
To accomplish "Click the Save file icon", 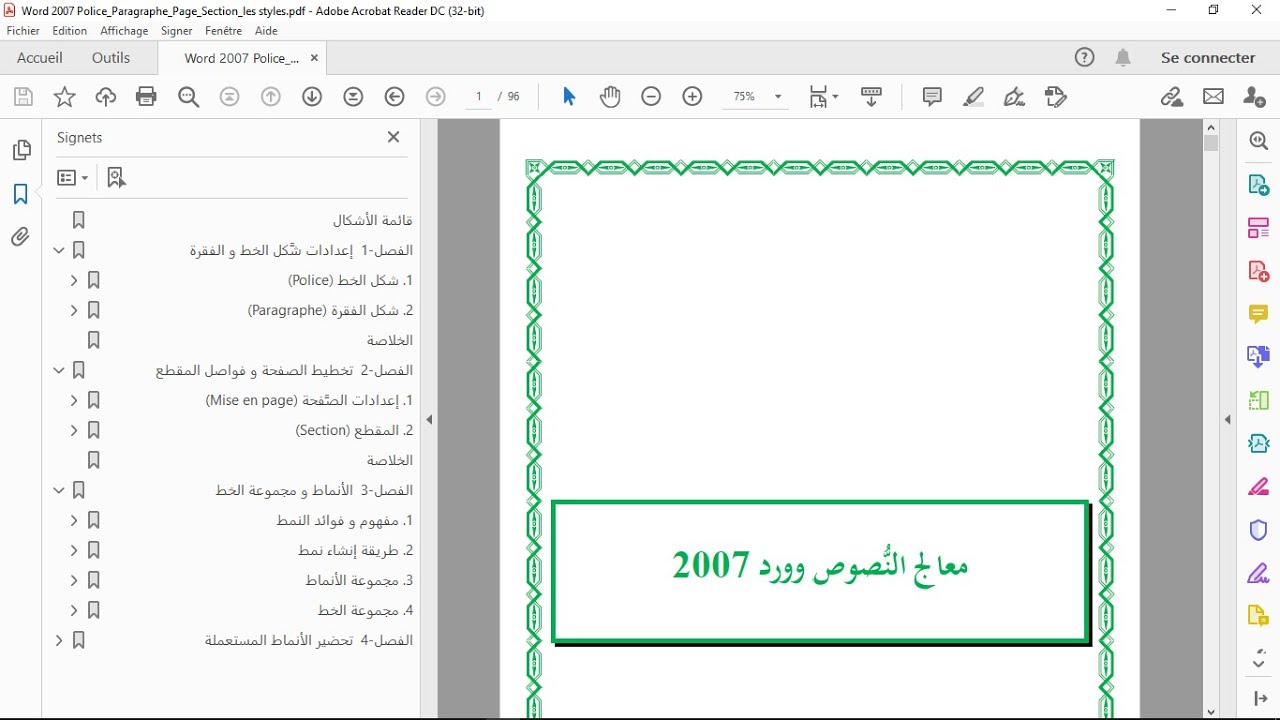I will 23,97.
